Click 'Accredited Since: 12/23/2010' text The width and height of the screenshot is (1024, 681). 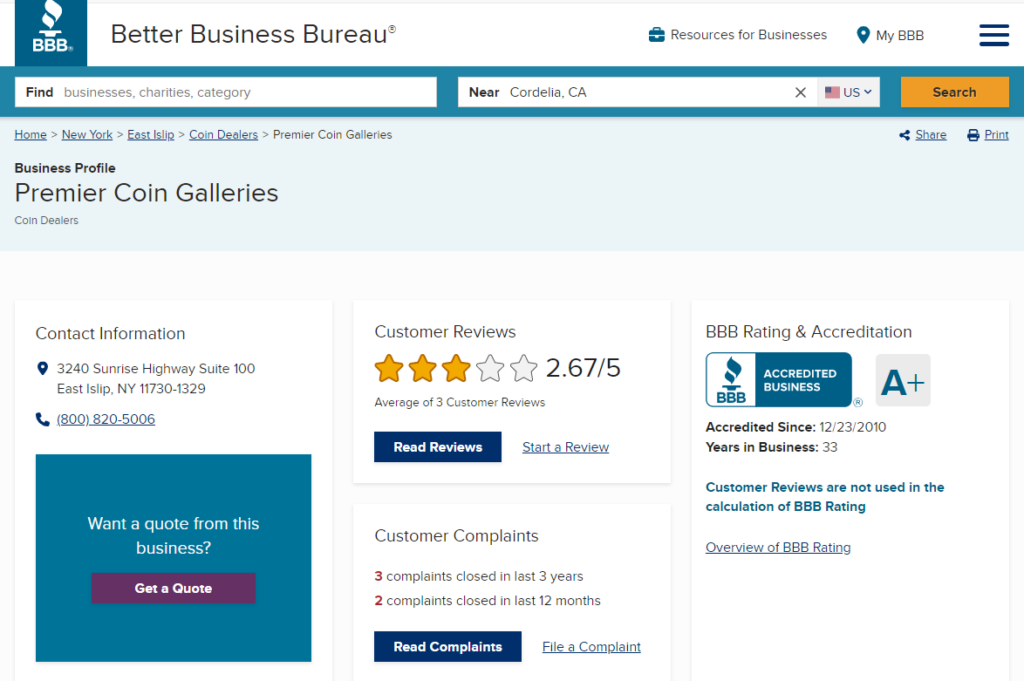[796, 427]
